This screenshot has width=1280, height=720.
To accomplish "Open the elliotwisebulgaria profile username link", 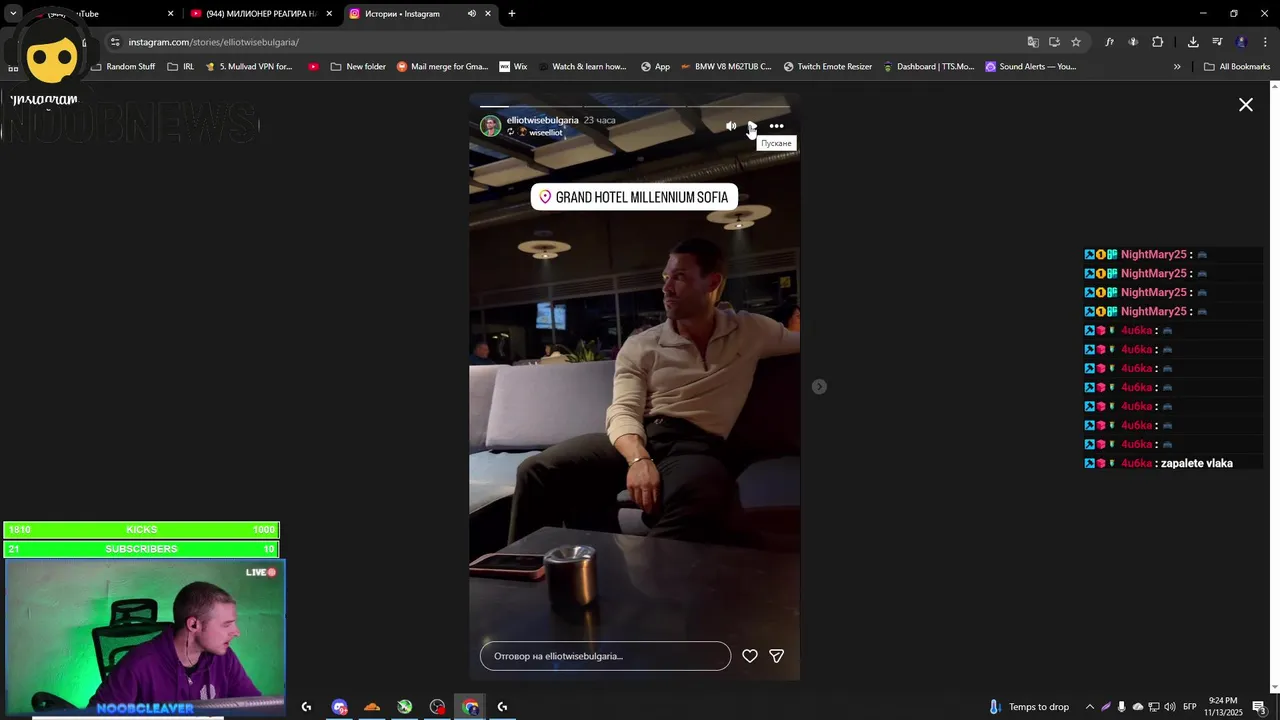I will pos(542,120).
